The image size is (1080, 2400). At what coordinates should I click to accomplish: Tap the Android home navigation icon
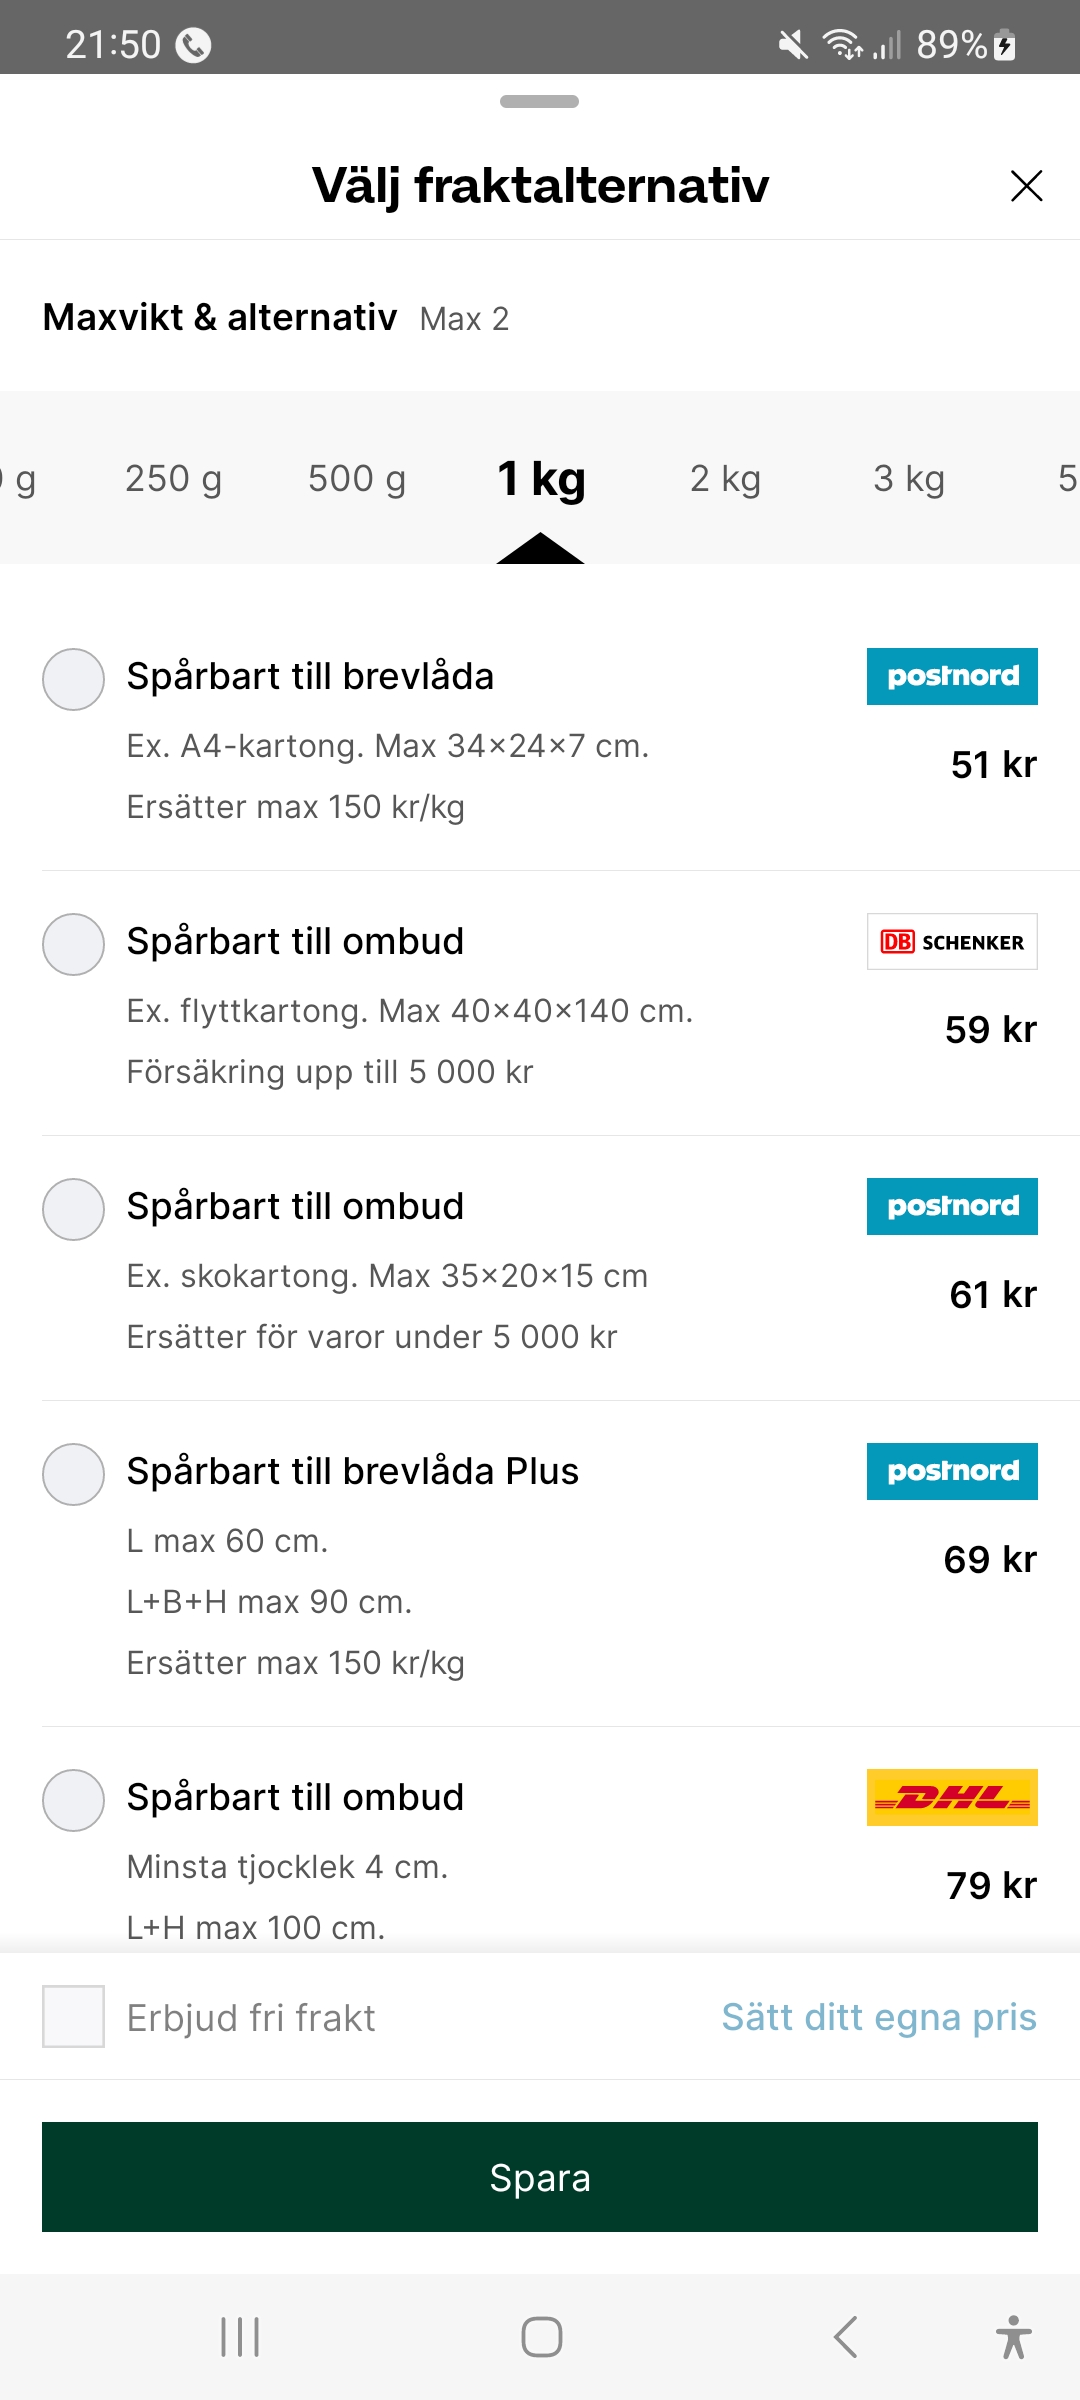(541, 2337)
